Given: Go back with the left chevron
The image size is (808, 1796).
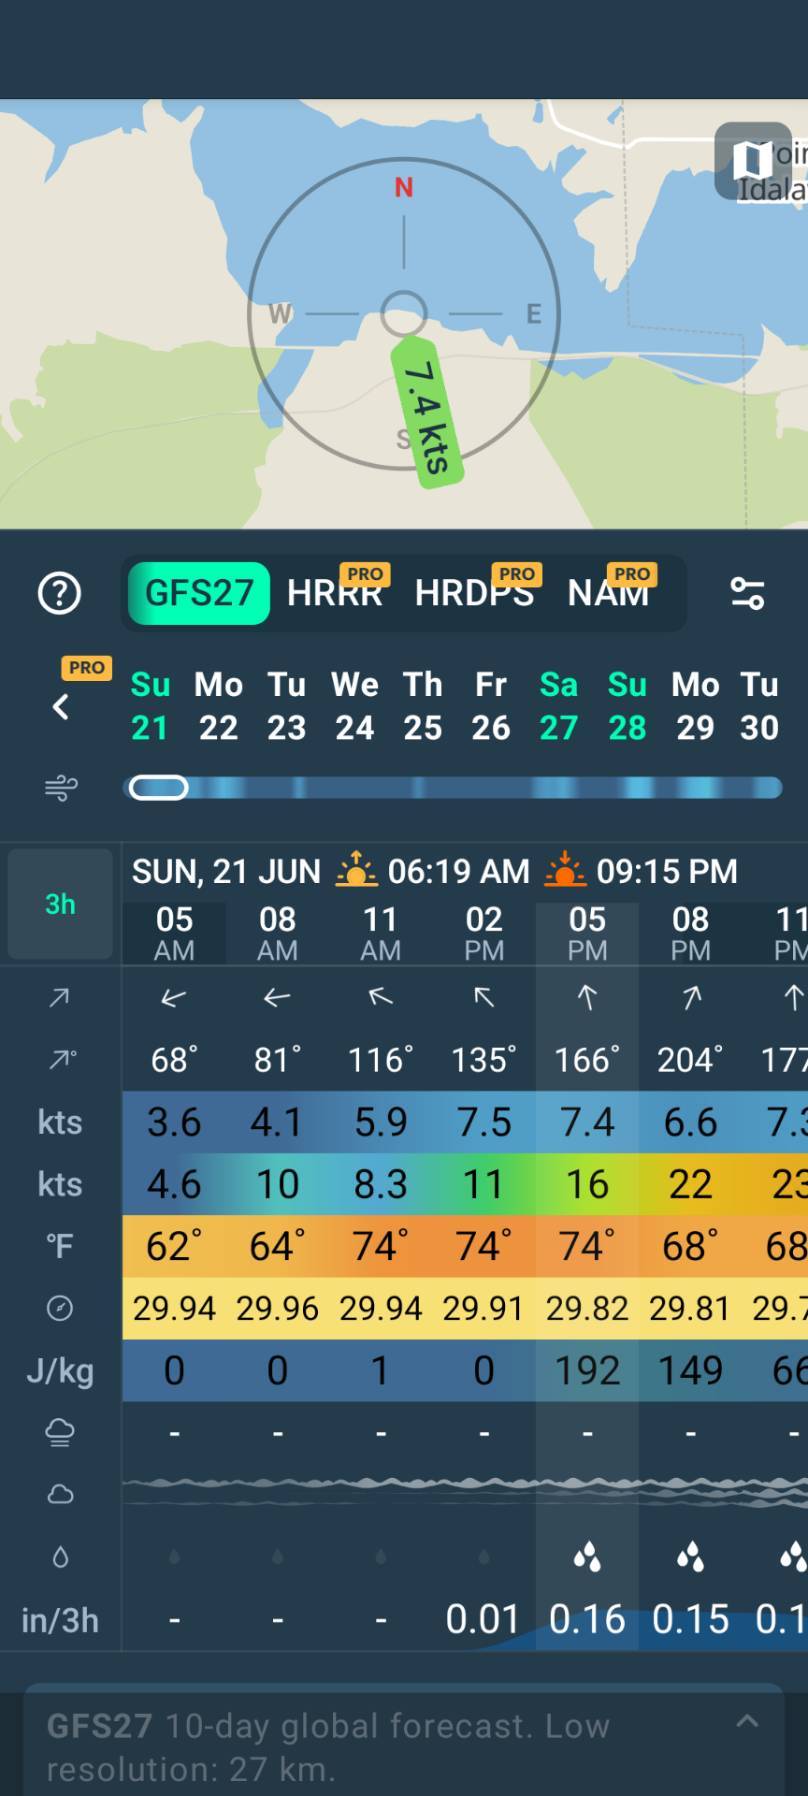Looking at the screenshot, I should click(x=61, y=707).
